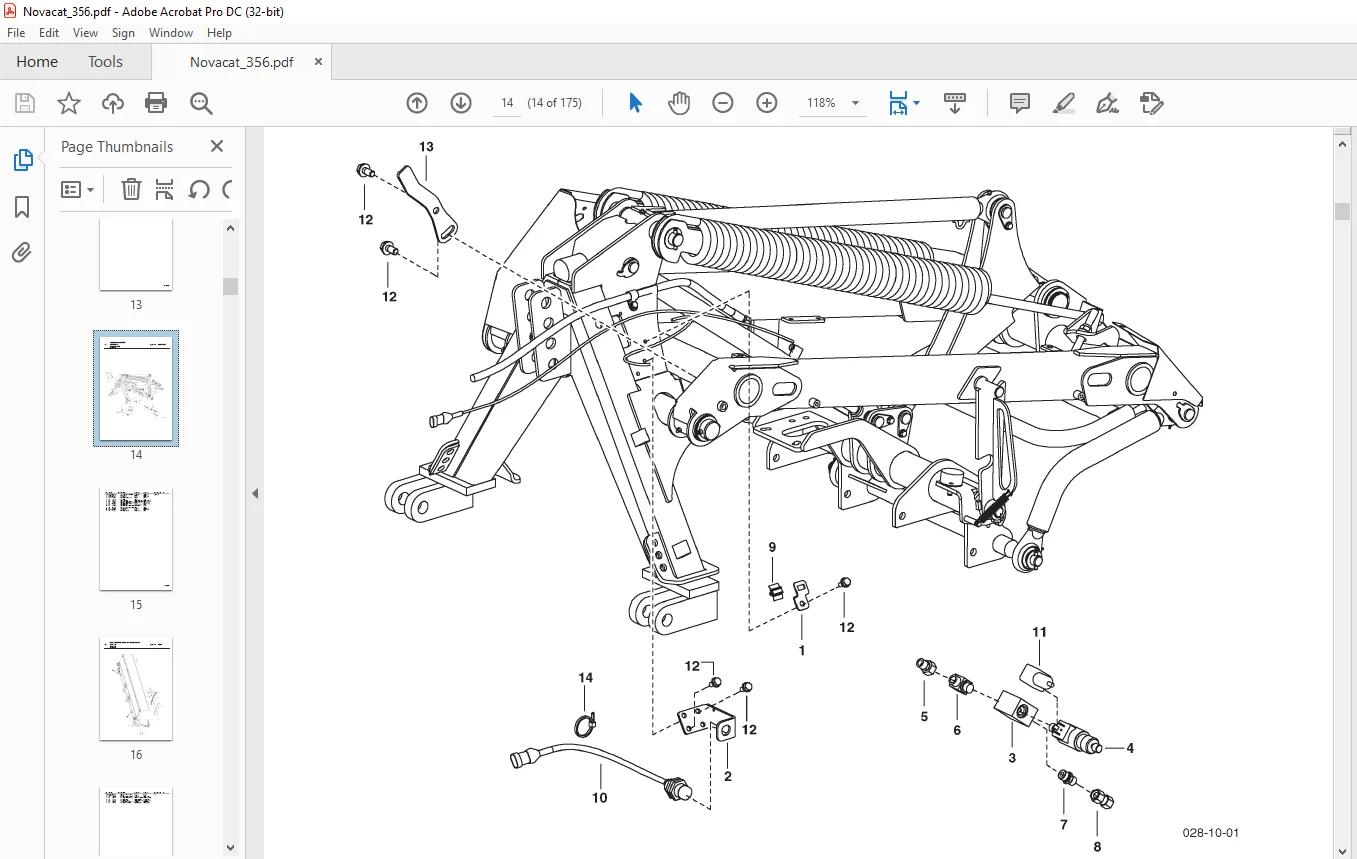The image size is (1357, 859).
Task: Click the page number input field
Action: (507, 103)
